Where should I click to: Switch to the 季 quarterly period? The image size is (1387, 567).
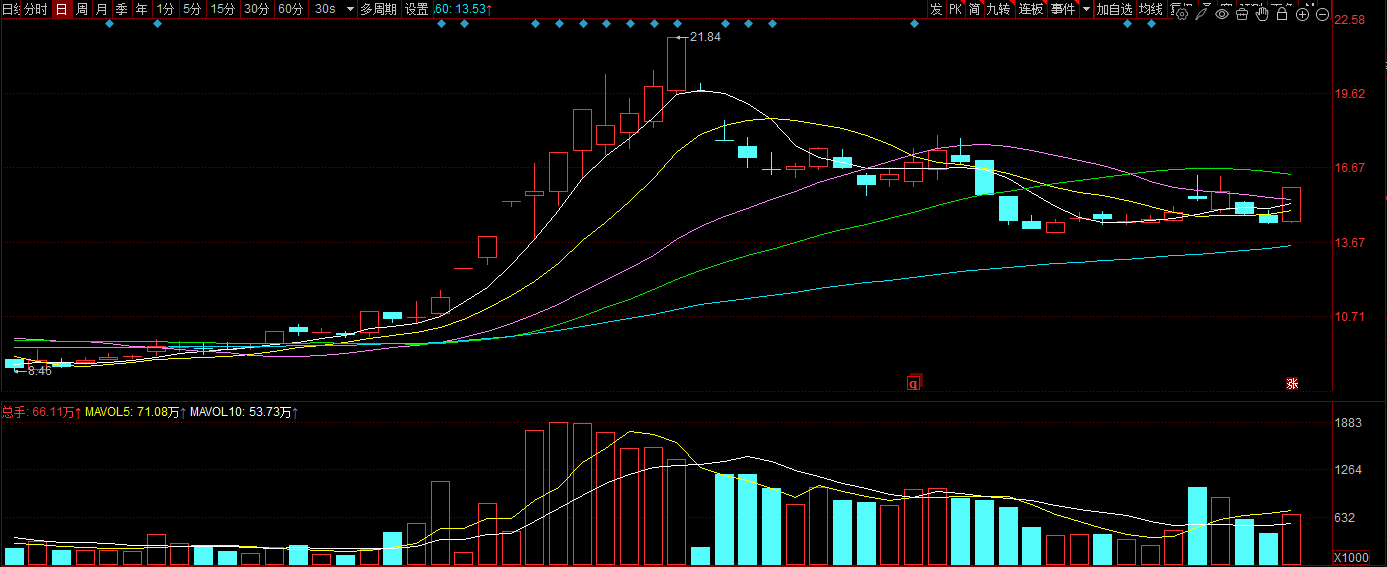pos(121,9)
